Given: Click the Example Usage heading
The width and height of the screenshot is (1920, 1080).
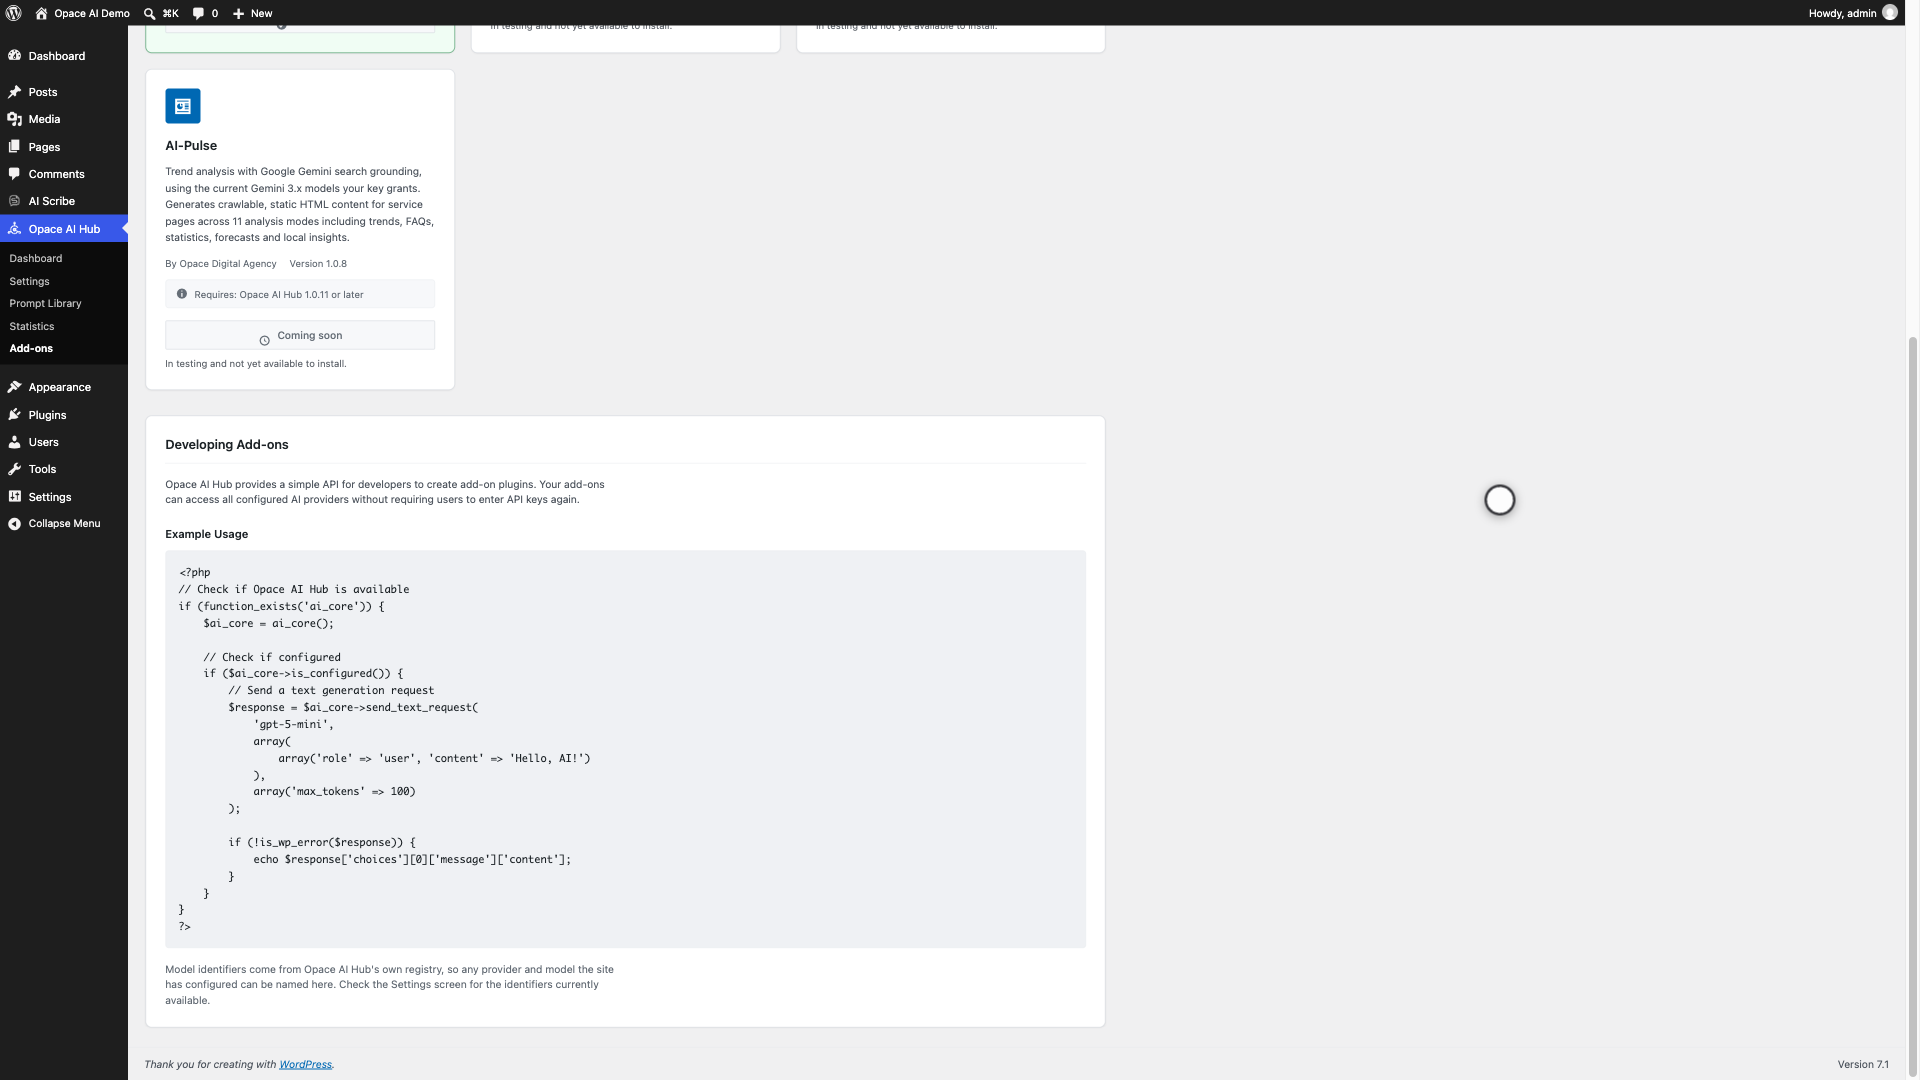Looking at the screenshot, I should pos(207,534).
